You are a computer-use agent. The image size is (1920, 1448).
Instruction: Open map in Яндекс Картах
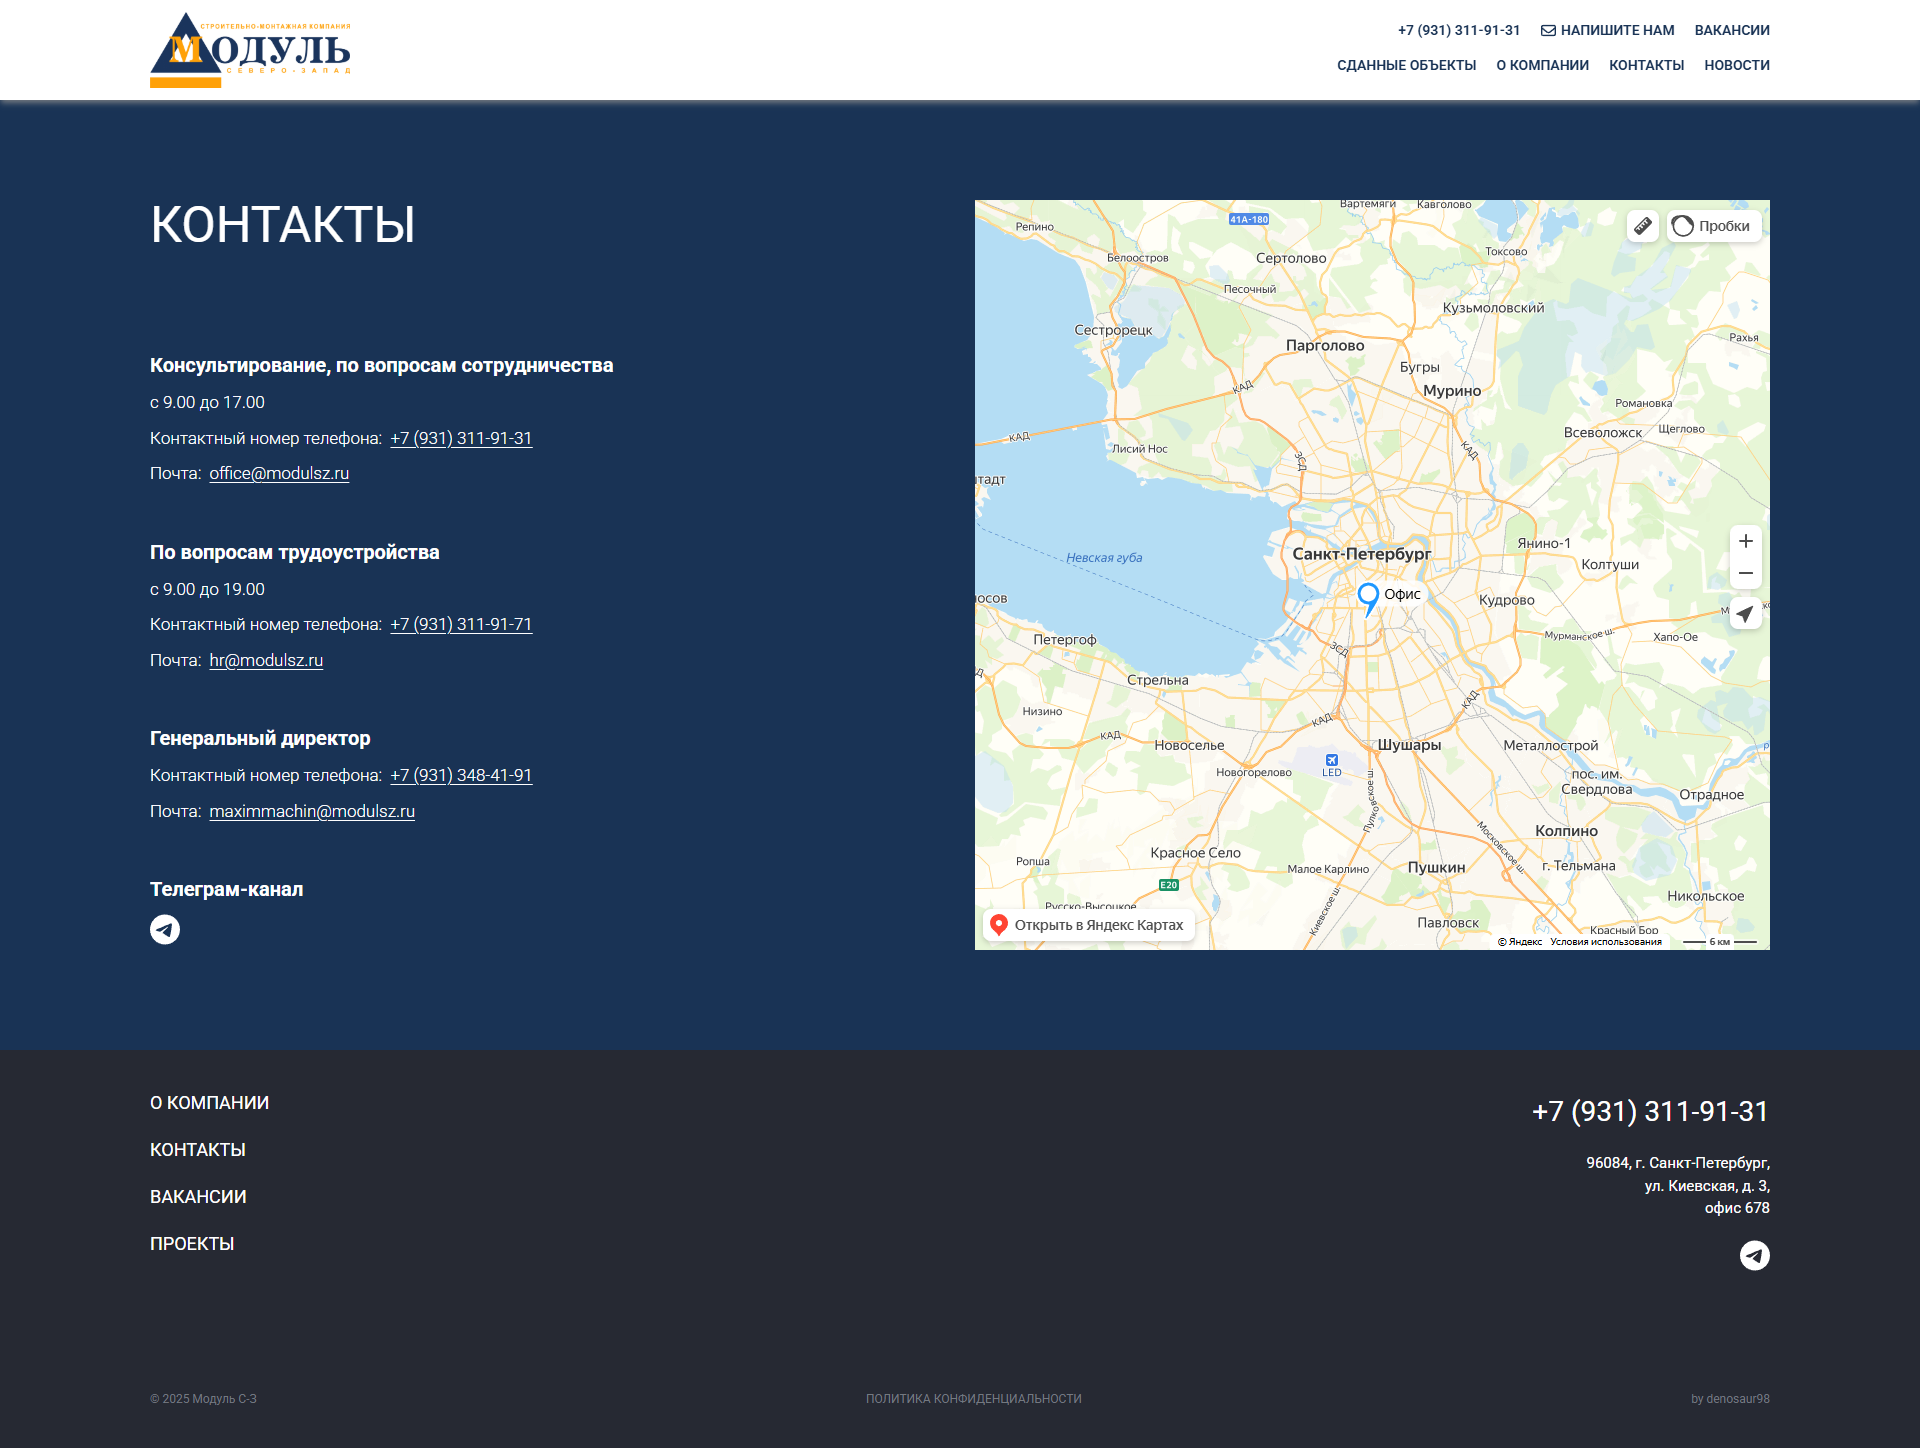(x=1087, y=925)
